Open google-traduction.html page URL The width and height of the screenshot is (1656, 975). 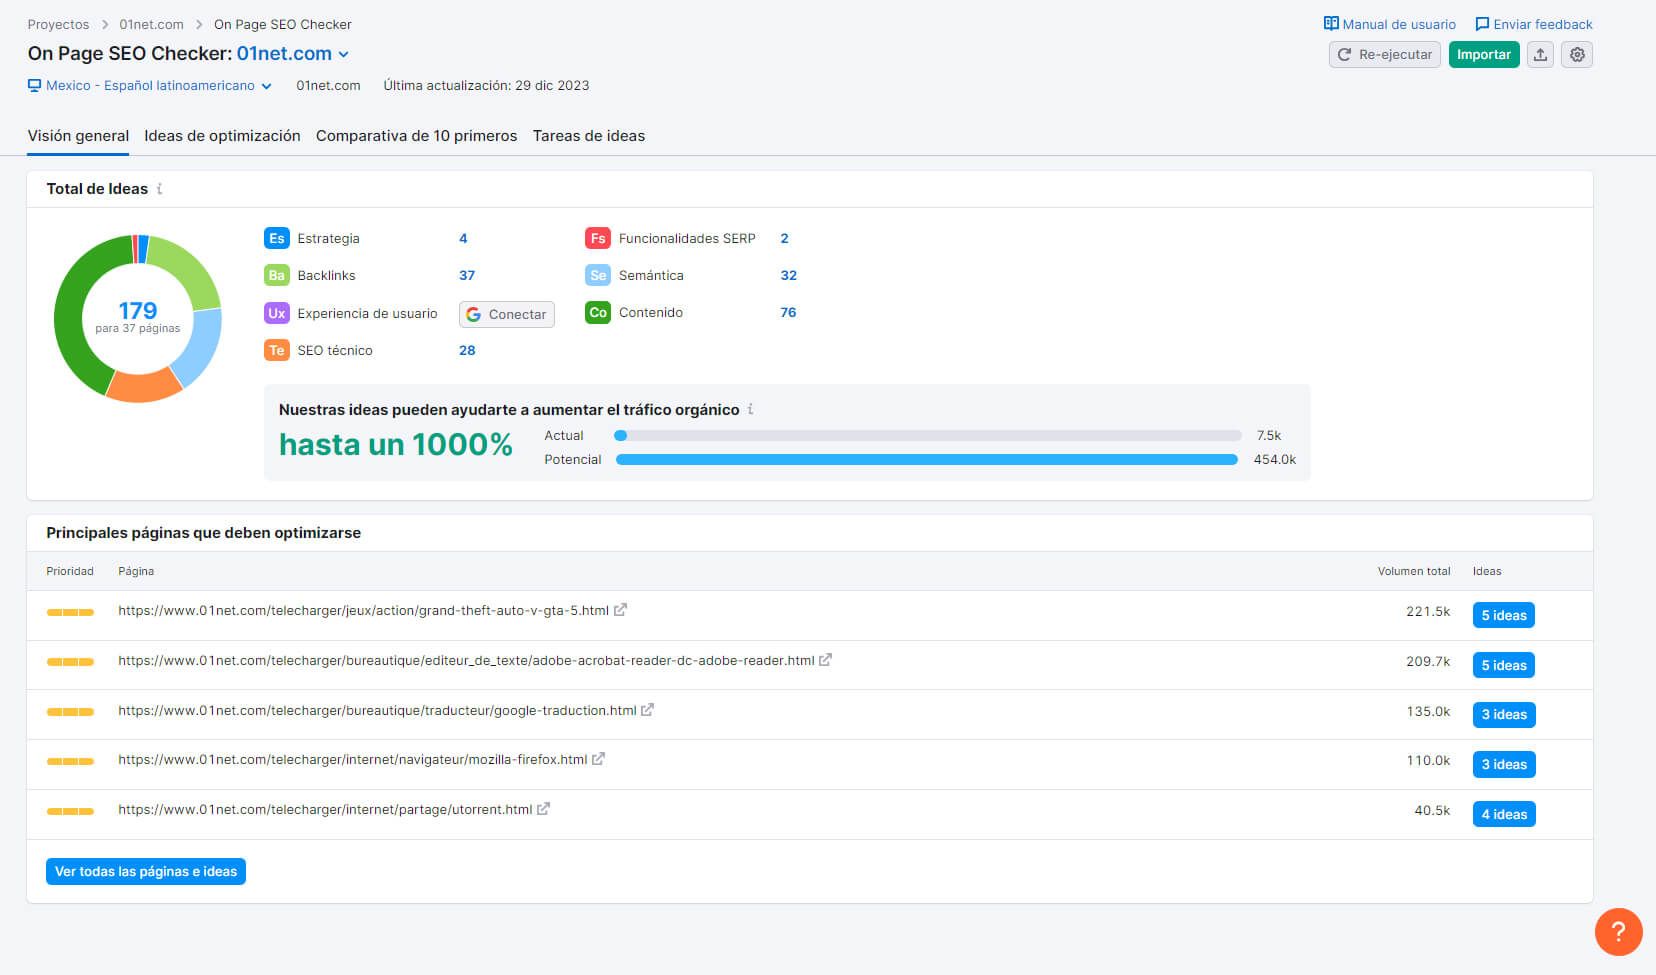pyautogui.click(x=377, y=710)
